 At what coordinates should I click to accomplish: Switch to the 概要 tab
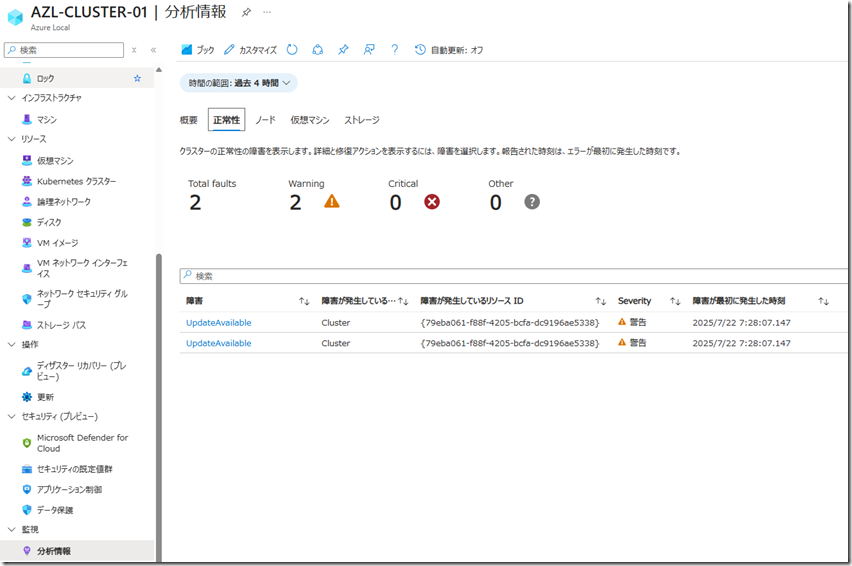pyautogui.click(x=189, y=120)
